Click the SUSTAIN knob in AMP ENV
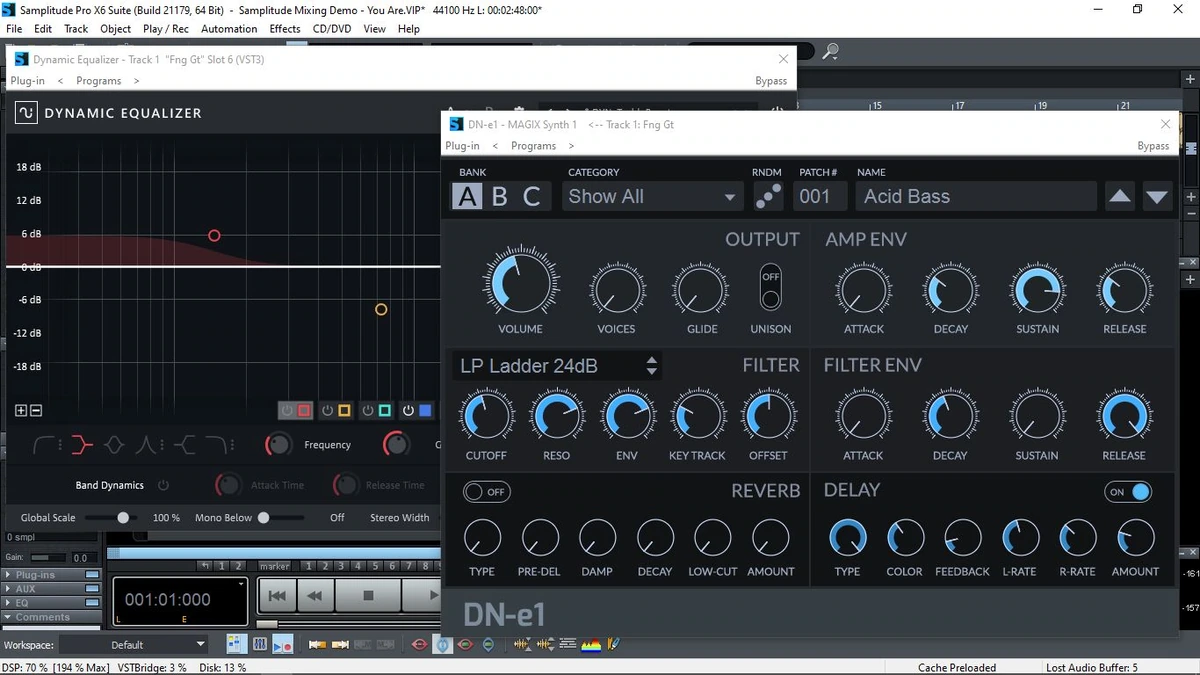This screenshot has width=1200, height=675. [x=1037, y=291]
